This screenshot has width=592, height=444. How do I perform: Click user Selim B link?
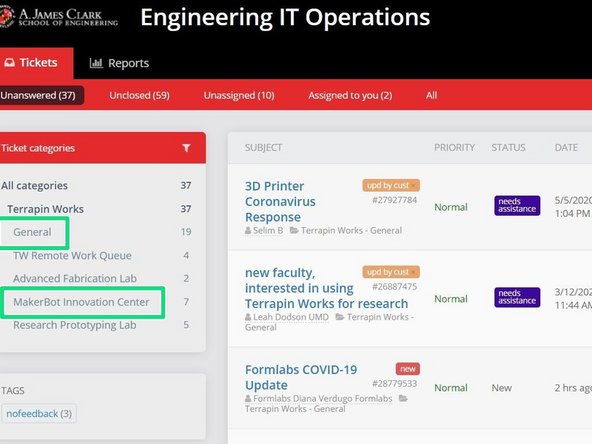[268, 230]
